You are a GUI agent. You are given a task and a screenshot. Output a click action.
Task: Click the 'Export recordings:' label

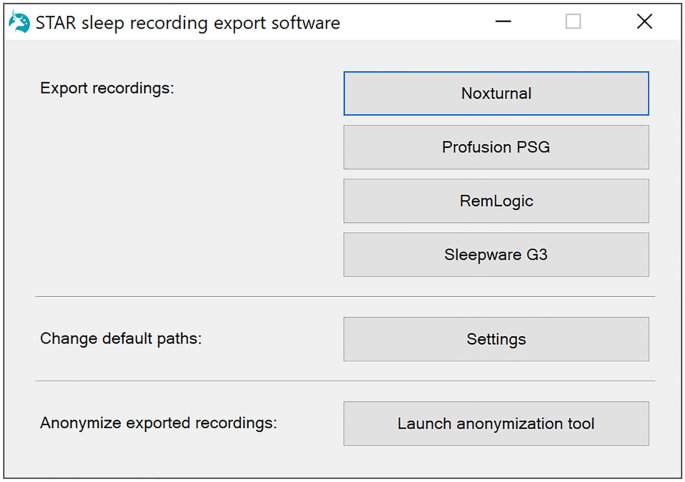click(107, 88)
